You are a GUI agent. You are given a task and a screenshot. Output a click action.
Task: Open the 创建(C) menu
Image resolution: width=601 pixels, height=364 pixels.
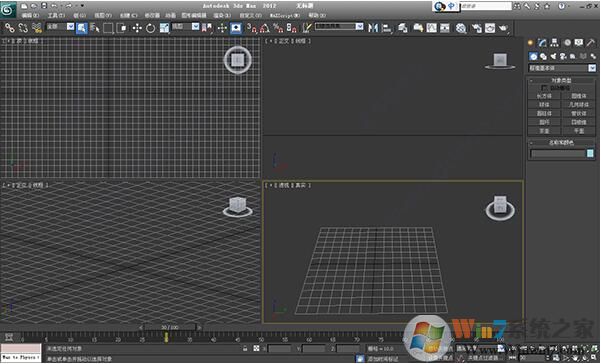click(x=128, y=15)
